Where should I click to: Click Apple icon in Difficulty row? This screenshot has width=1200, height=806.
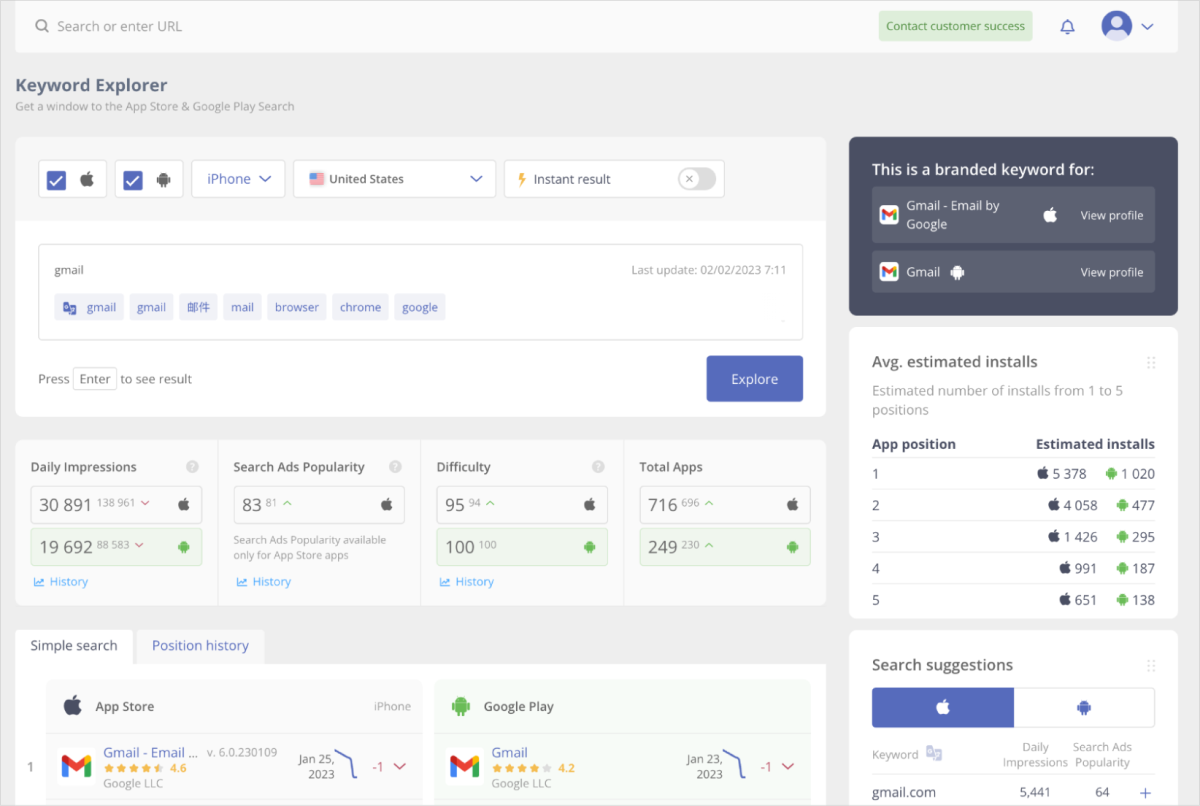click(589, 505)
